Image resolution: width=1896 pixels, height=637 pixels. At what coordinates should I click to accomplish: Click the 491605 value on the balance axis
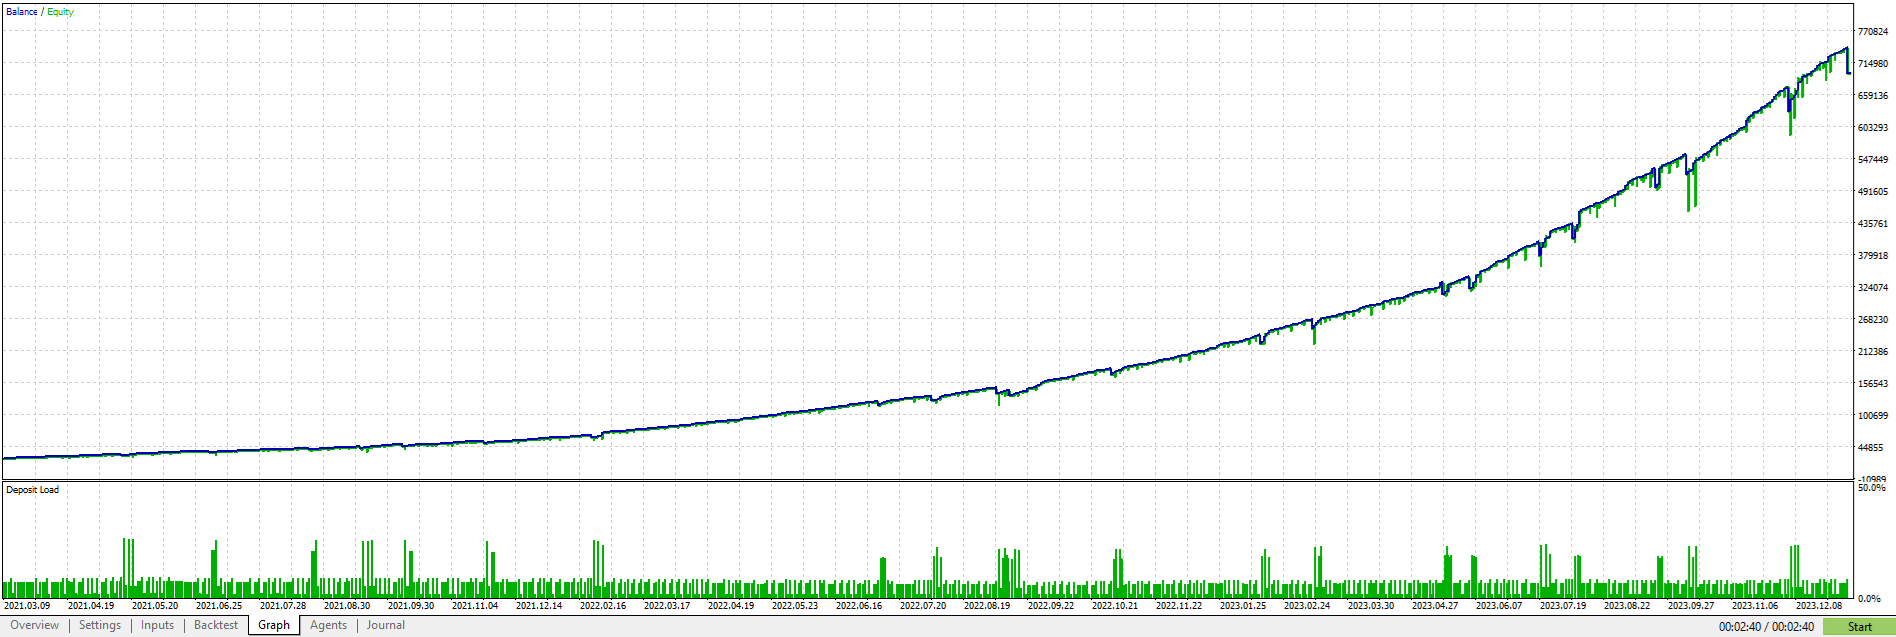coord(1873,192)
